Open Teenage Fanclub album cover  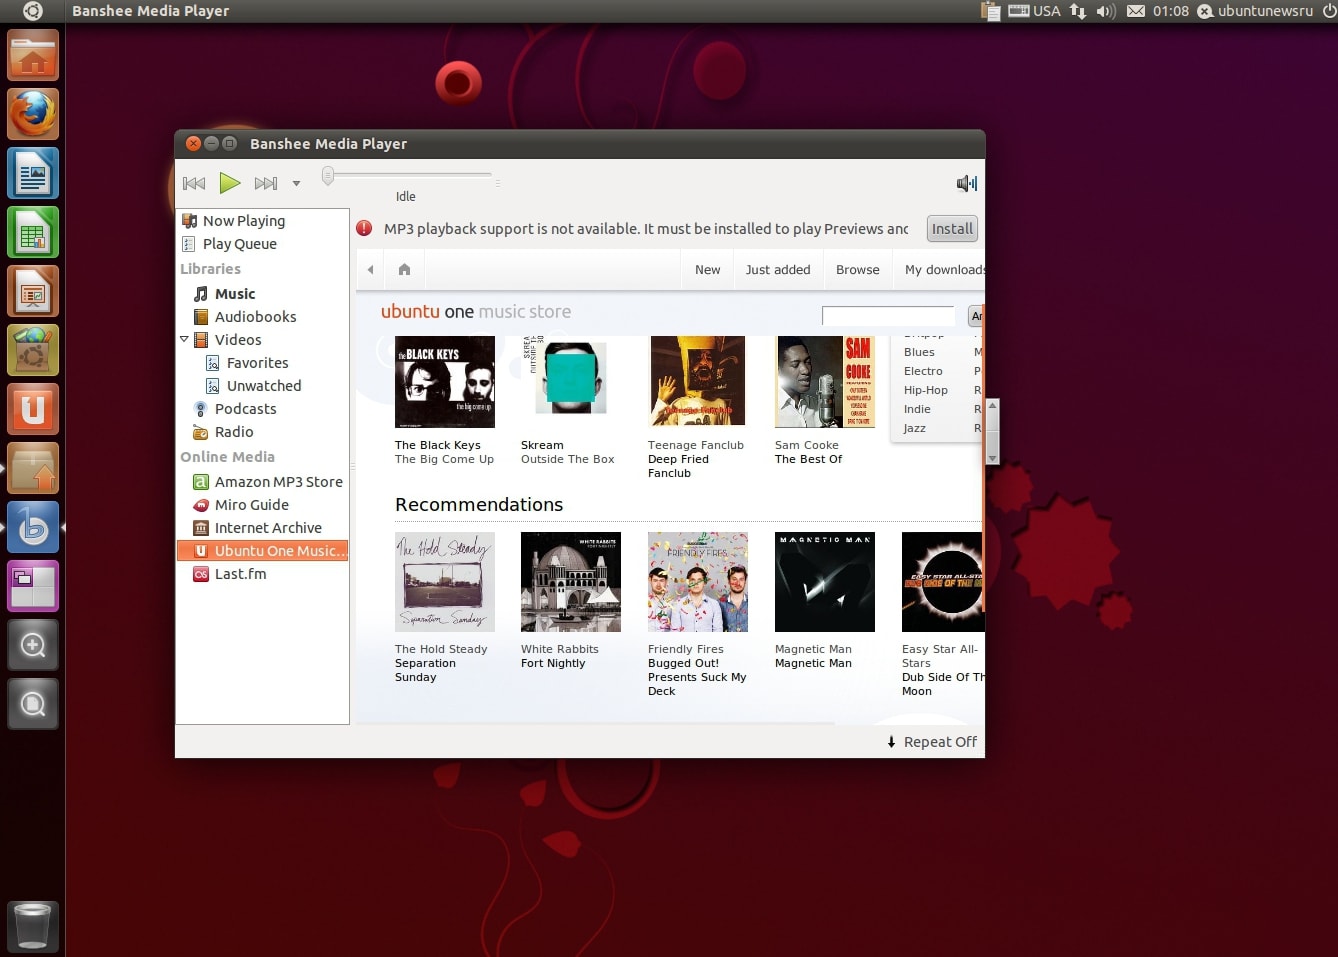tap(698, 382)
